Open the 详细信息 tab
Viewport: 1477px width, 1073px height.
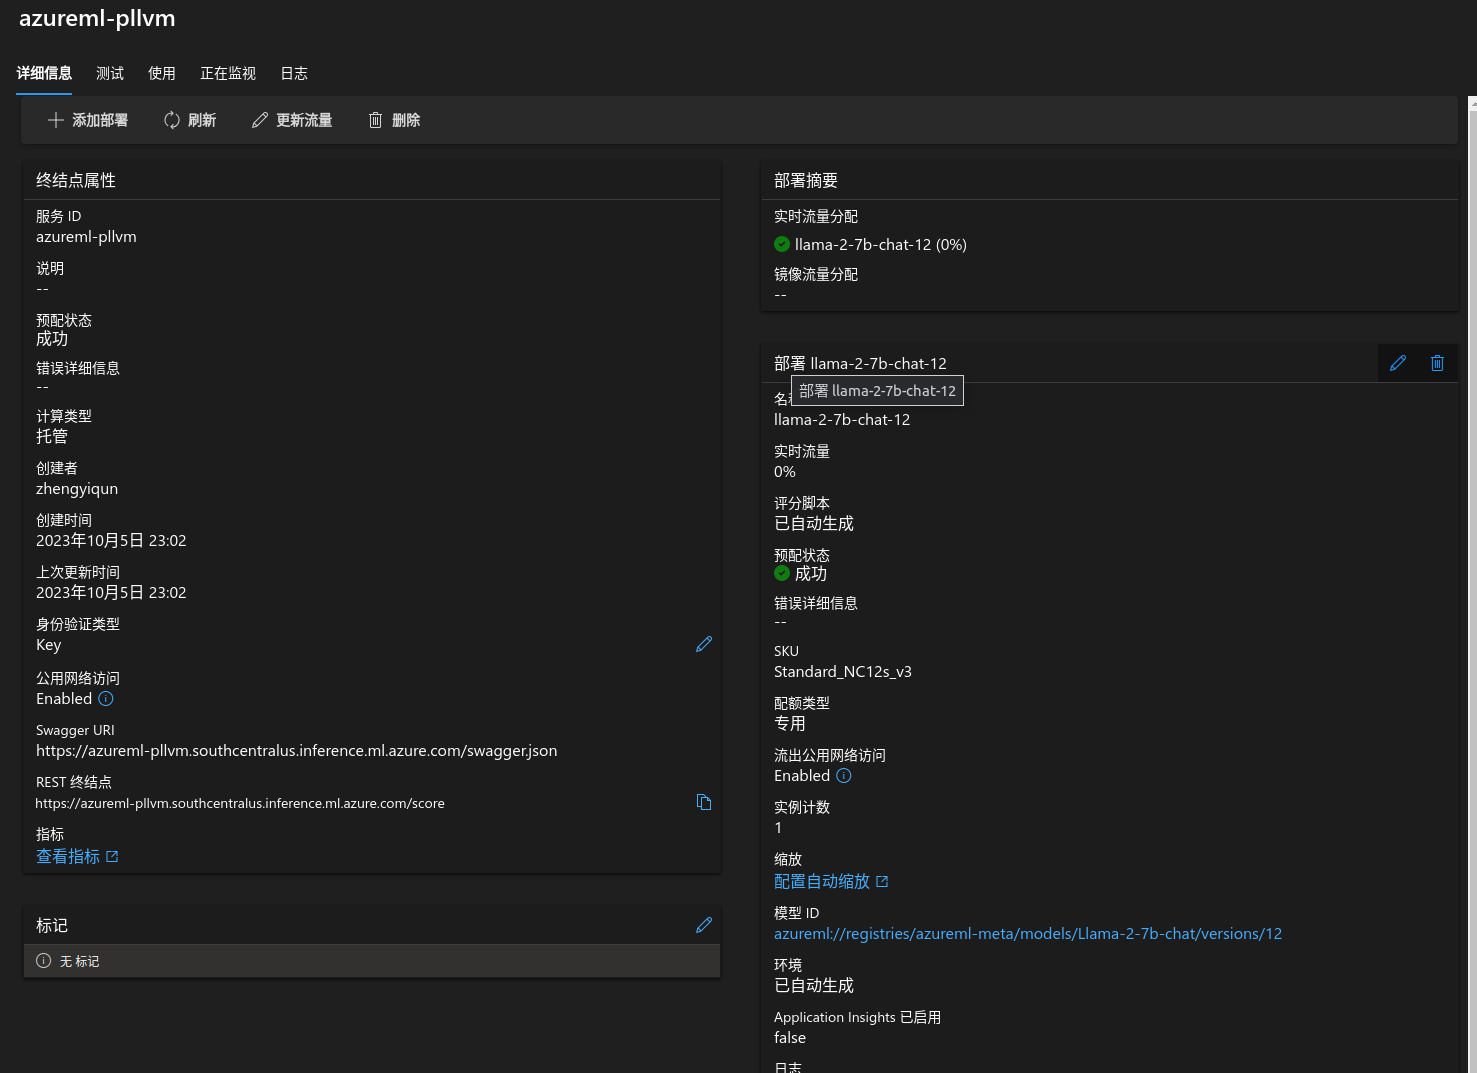[44, 73]
